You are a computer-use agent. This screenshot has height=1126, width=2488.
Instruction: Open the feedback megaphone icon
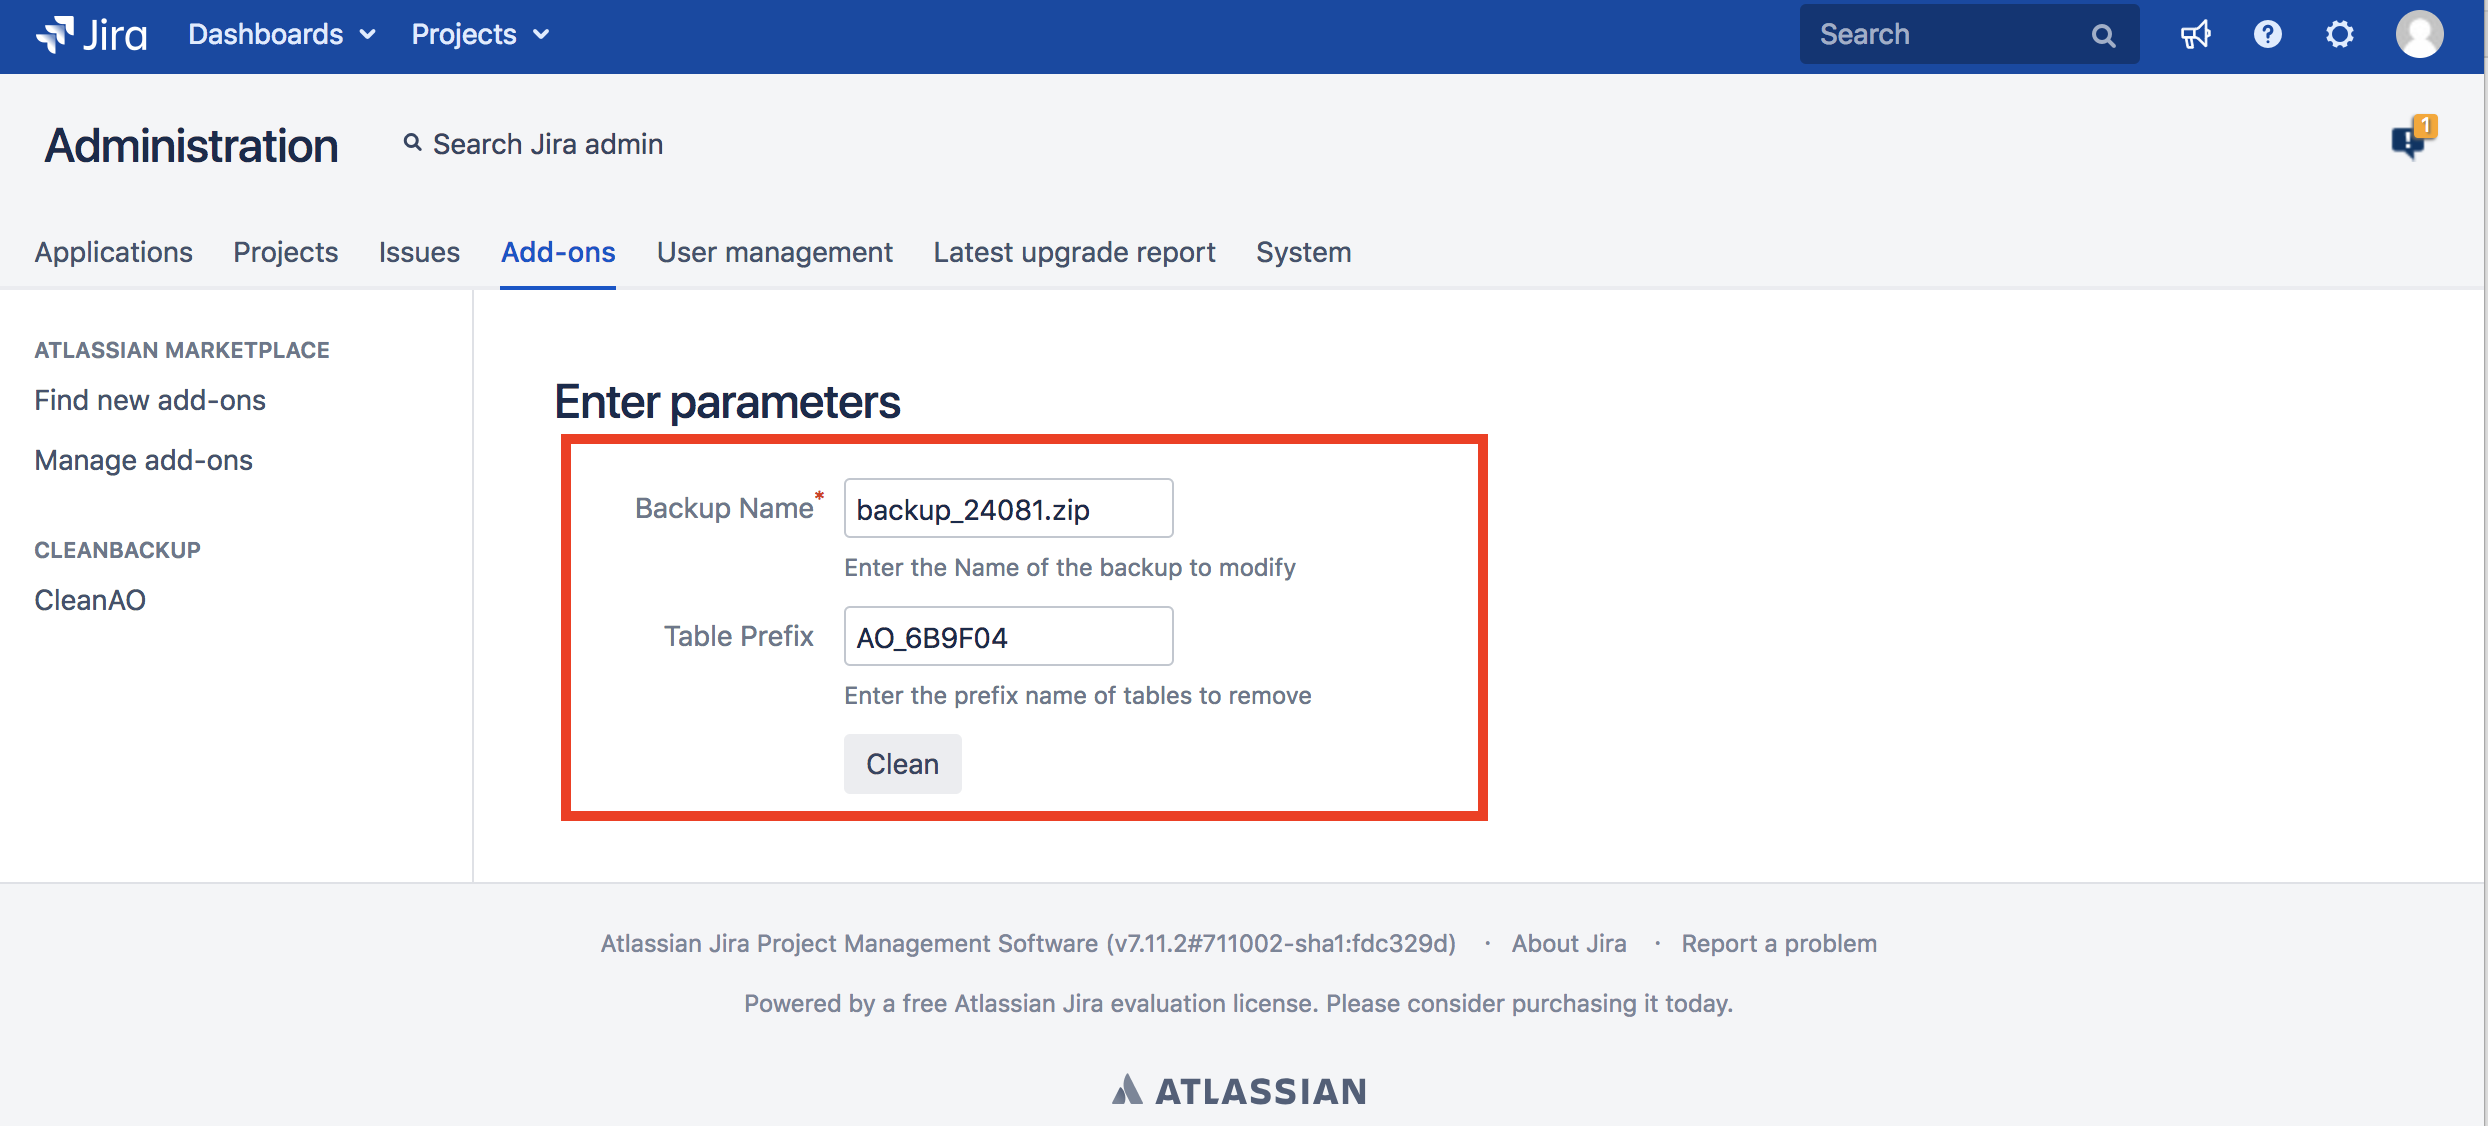(2195, 36)
